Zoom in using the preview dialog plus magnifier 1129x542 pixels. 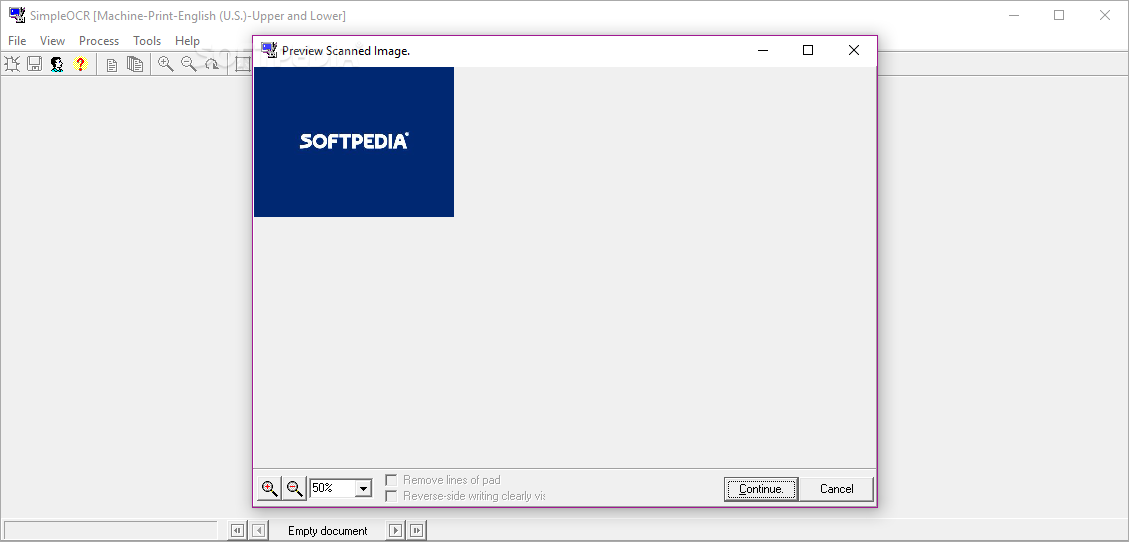[270, 489]
